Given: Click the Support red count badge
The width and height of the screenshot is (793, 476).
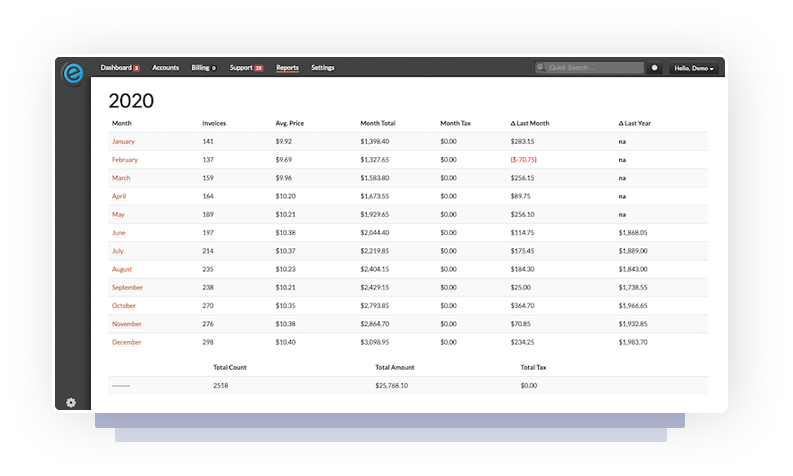Looking at the screenshot, I should (258, 68).
